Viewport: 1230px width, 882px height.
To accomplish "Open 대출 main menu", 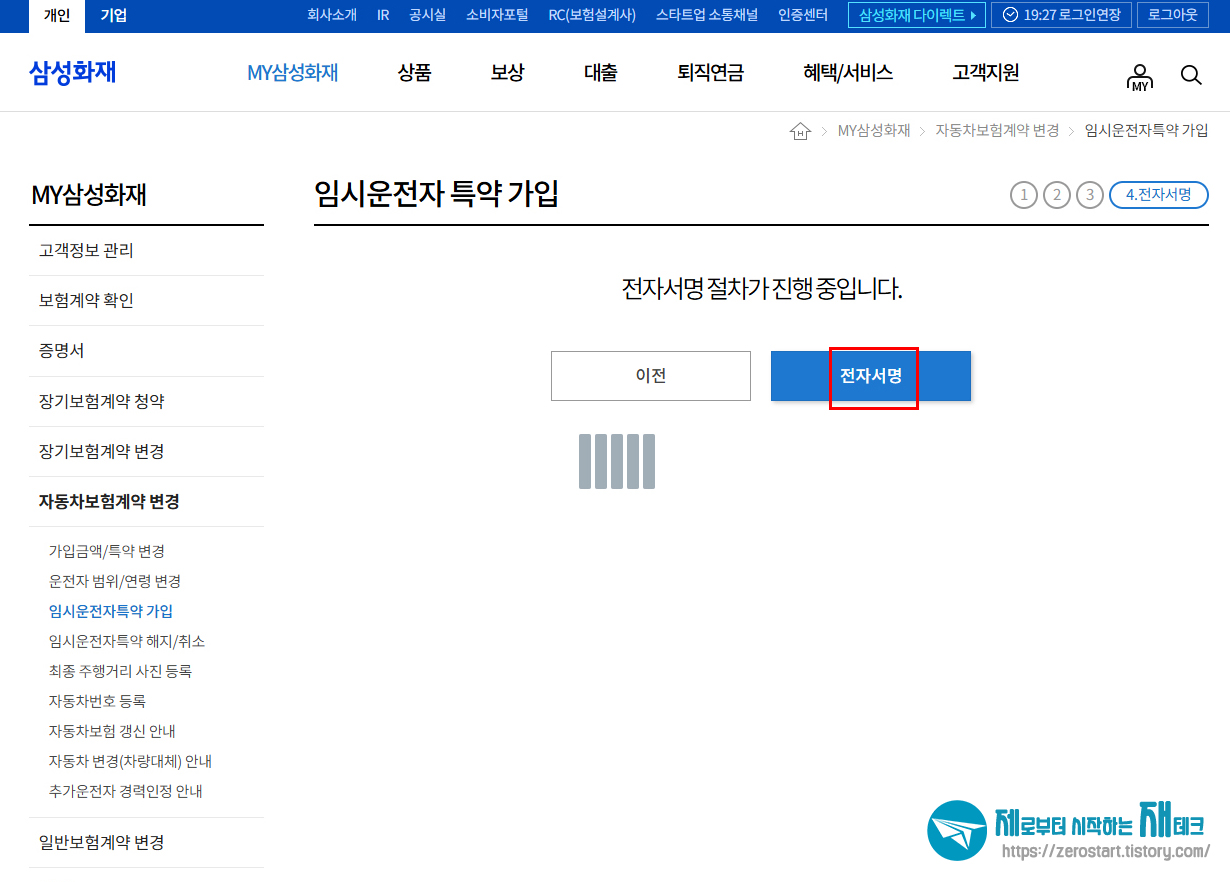I will 600,72.
